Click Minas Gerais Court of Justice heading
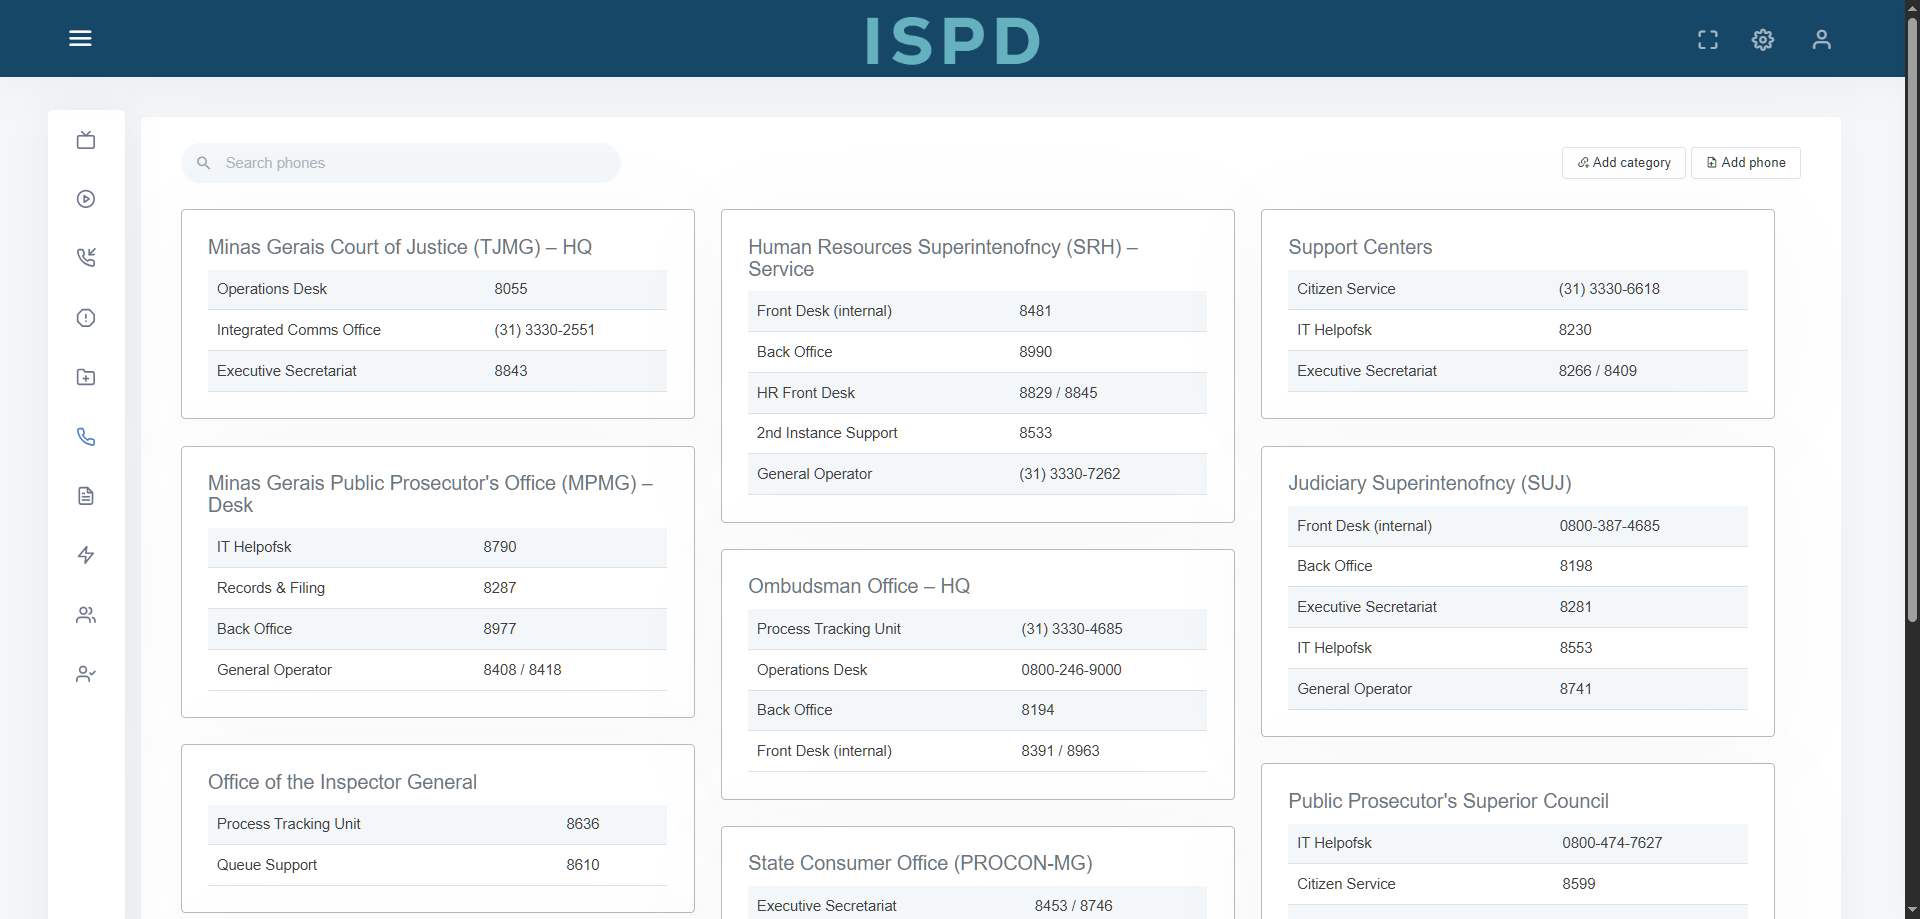The image size is (1920, 919). point(399,247)
